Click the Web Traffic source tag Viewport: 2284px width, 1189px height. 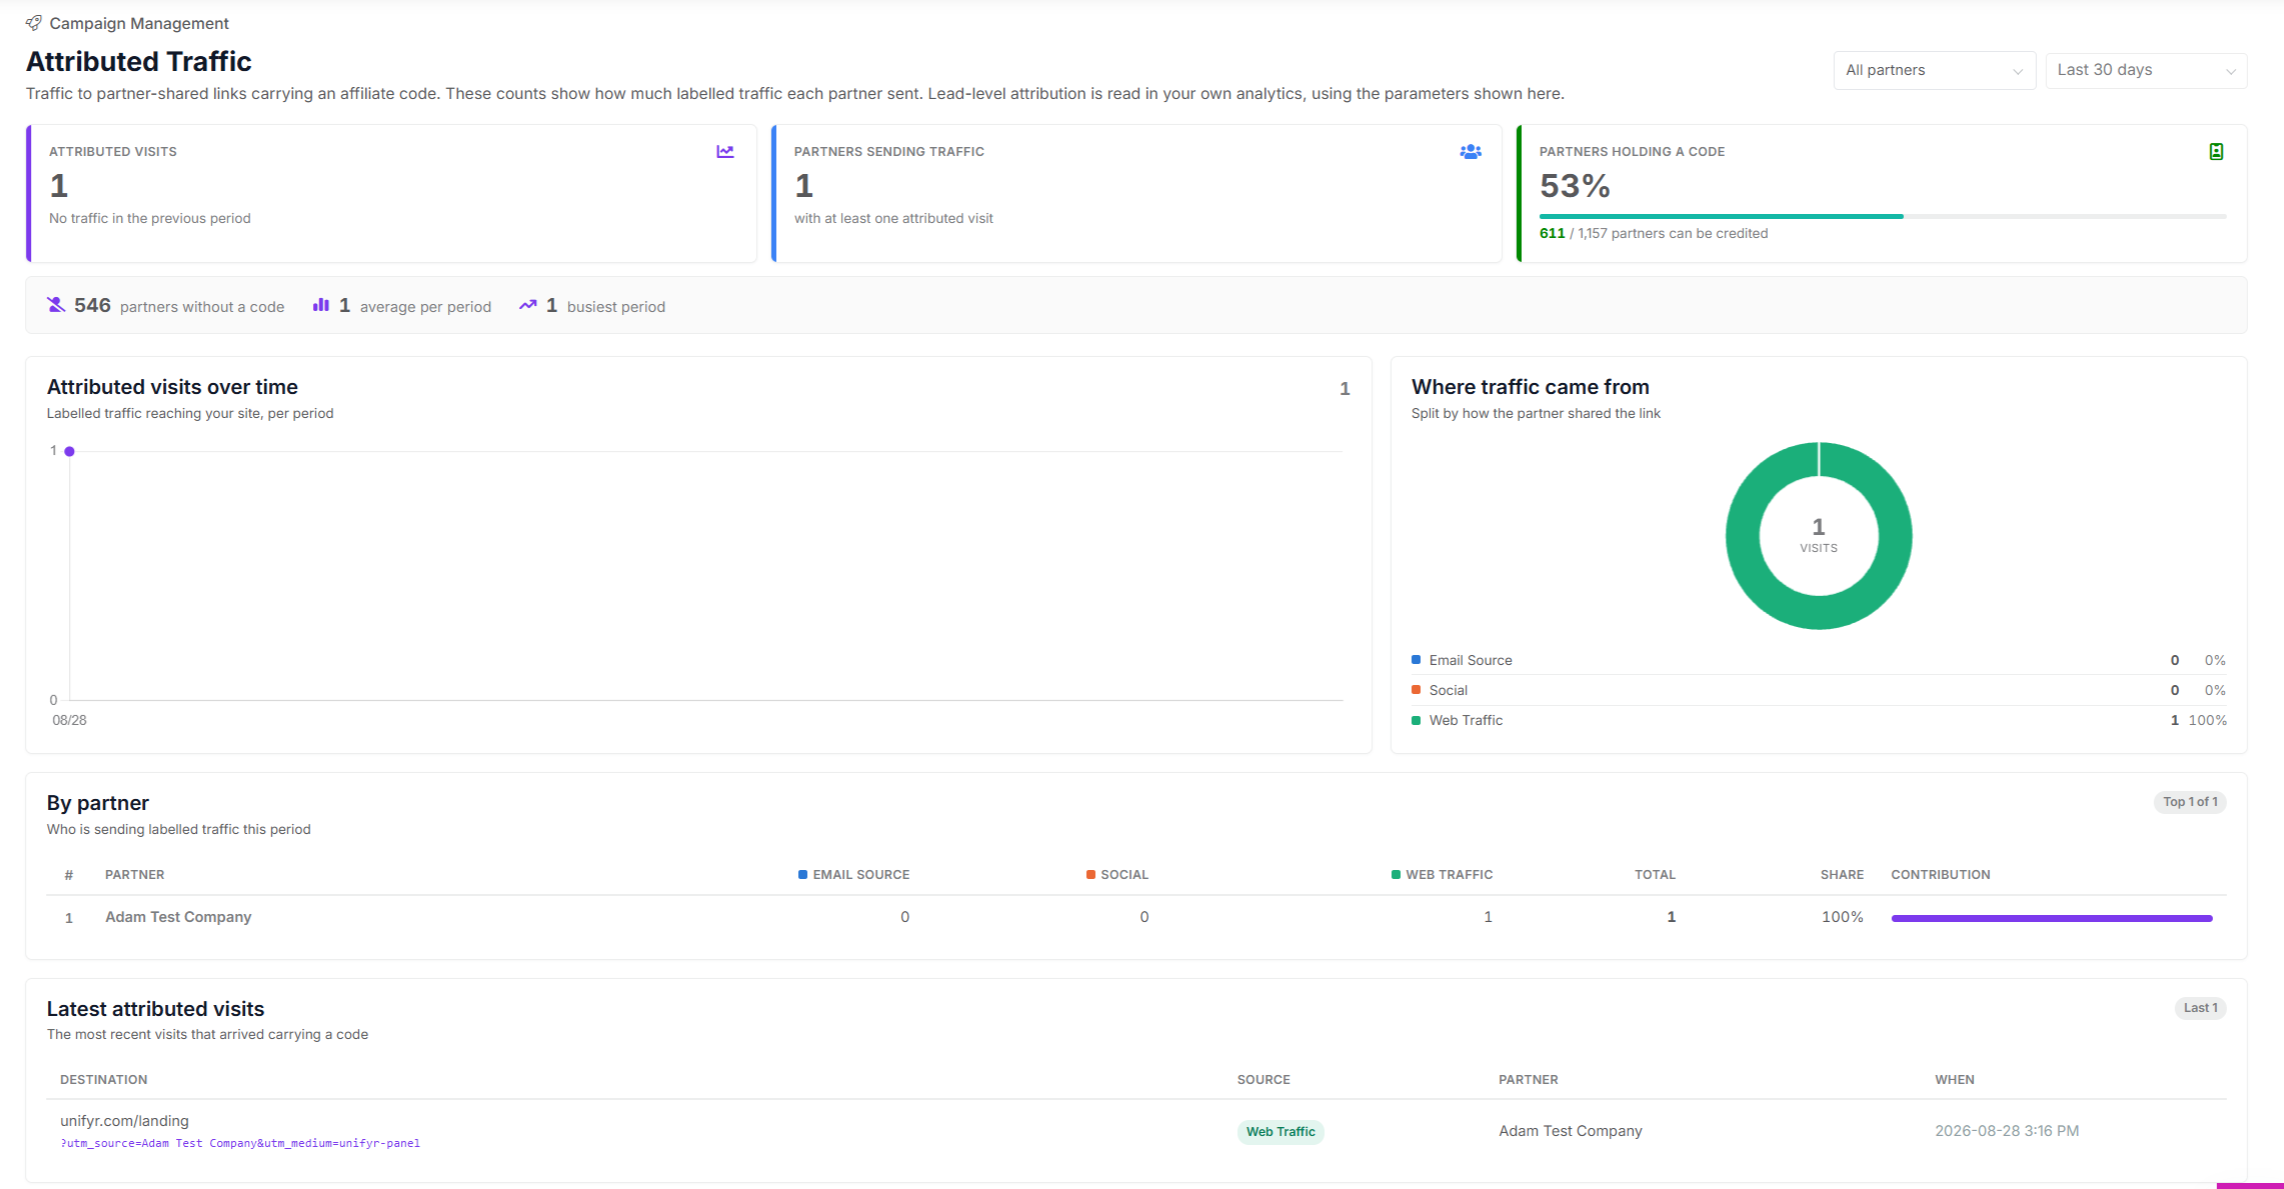pos(1280,1132)
